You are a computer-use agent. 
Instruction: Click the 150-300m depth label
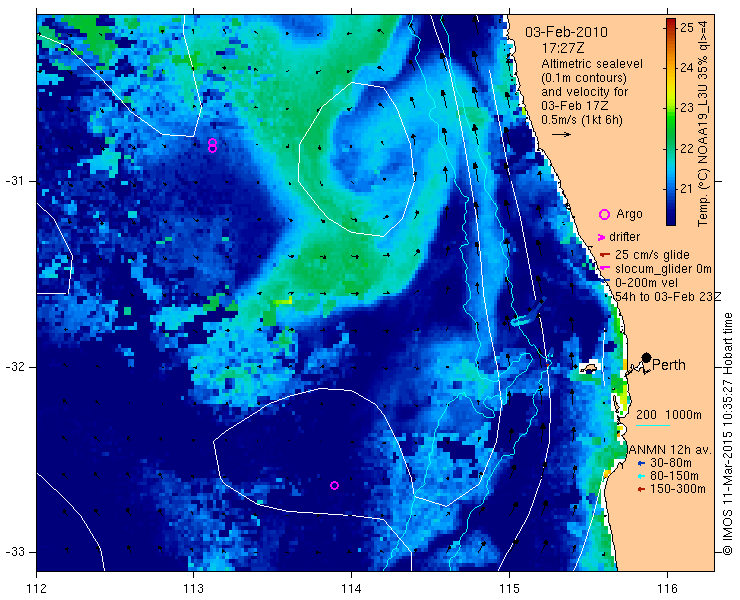click(678, 490)
